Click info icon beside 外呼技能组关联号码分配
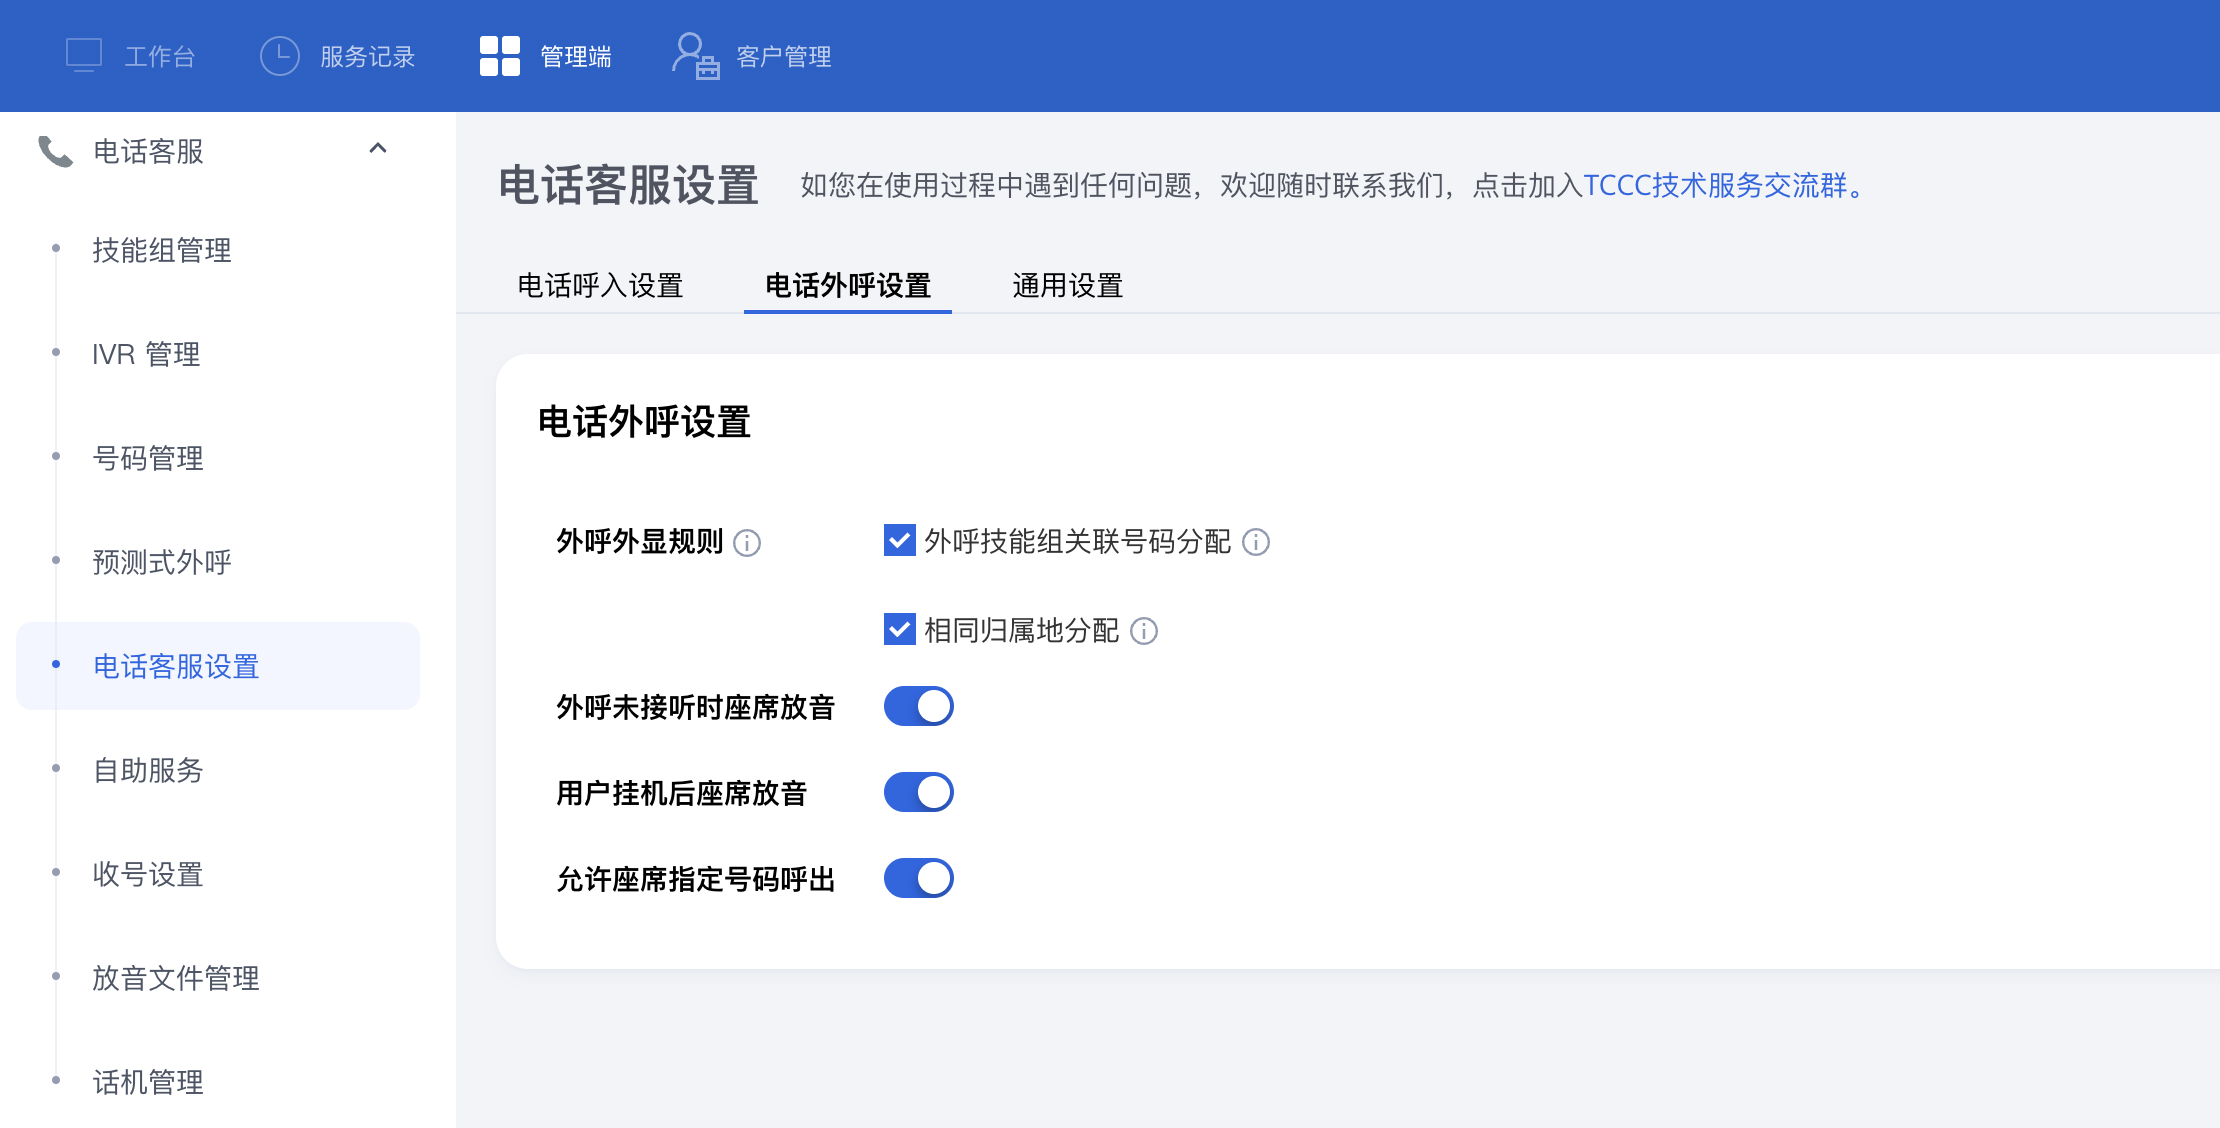The height and width of the screenshot is (1128, 2220). click(x=1256, y=542)
